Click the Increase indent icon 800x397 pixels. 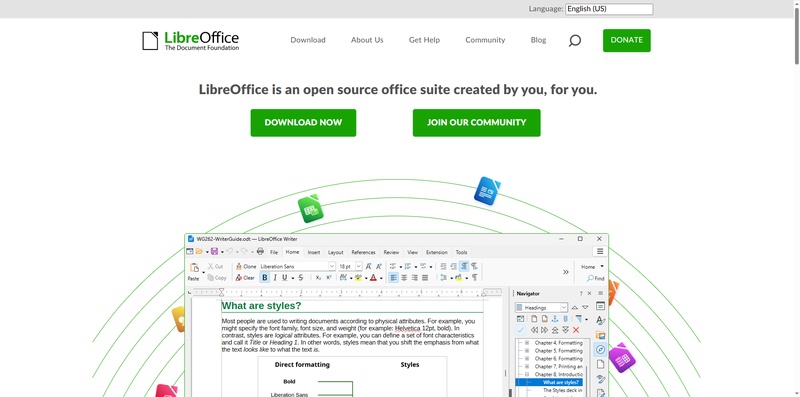point(443,266)
